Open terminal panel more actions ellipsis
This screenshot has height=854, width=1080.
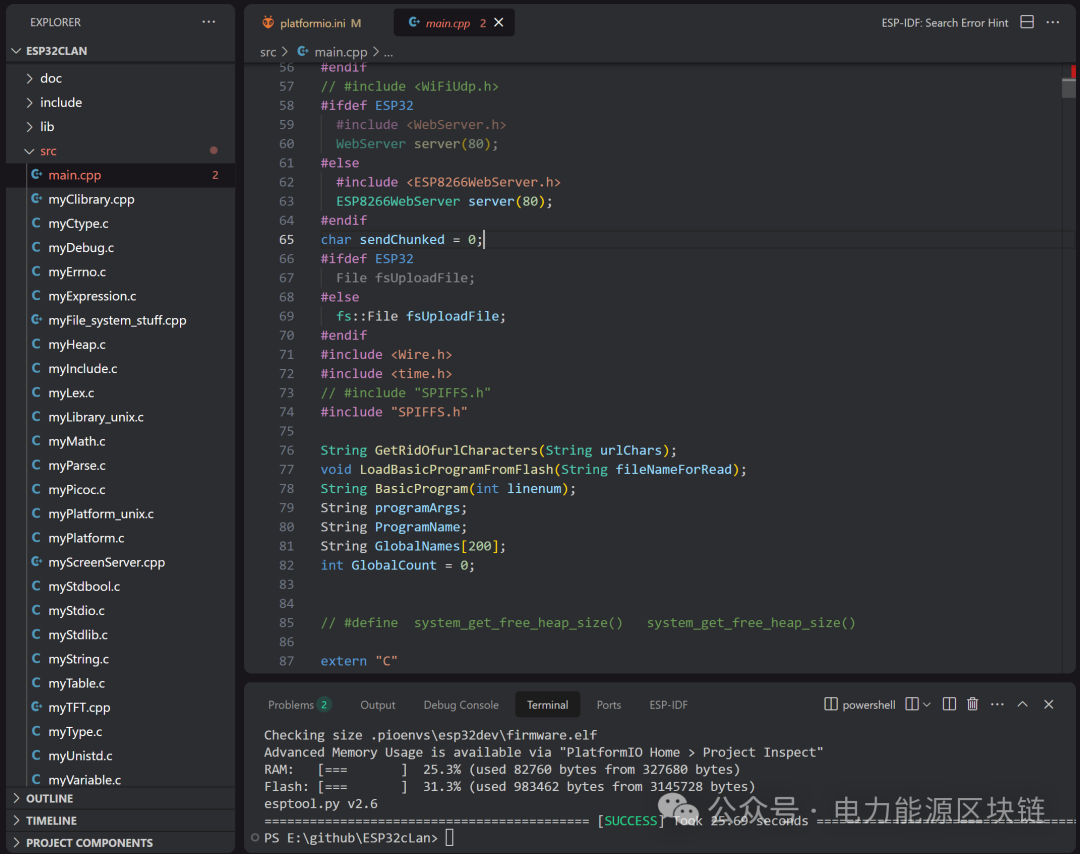pos(997,704)
